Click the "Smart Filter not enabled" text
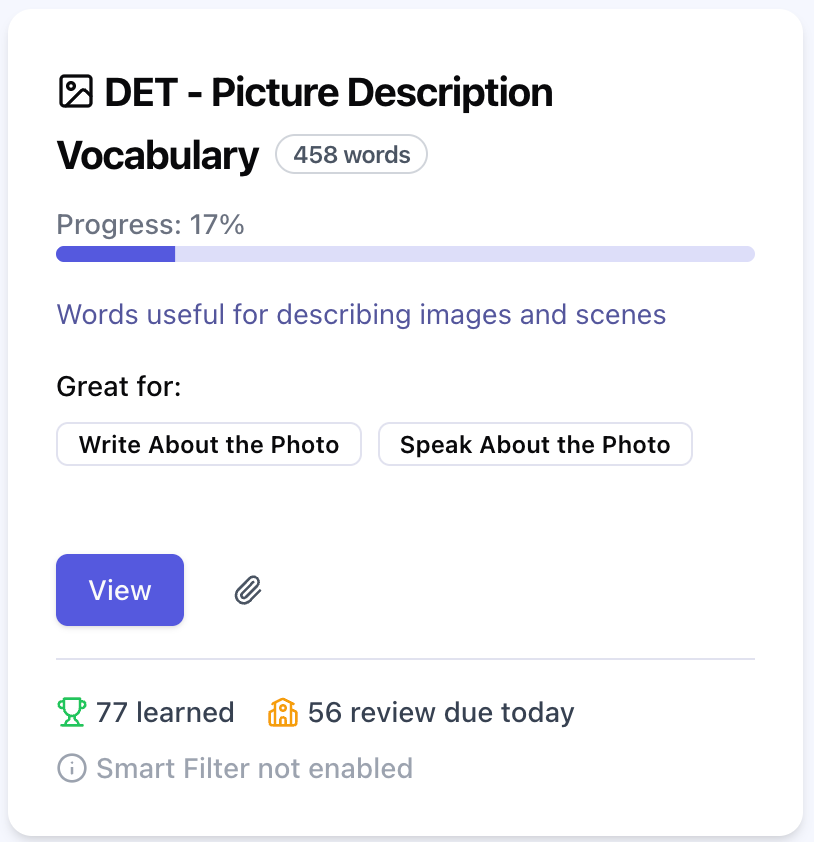 tap(254, 768)
